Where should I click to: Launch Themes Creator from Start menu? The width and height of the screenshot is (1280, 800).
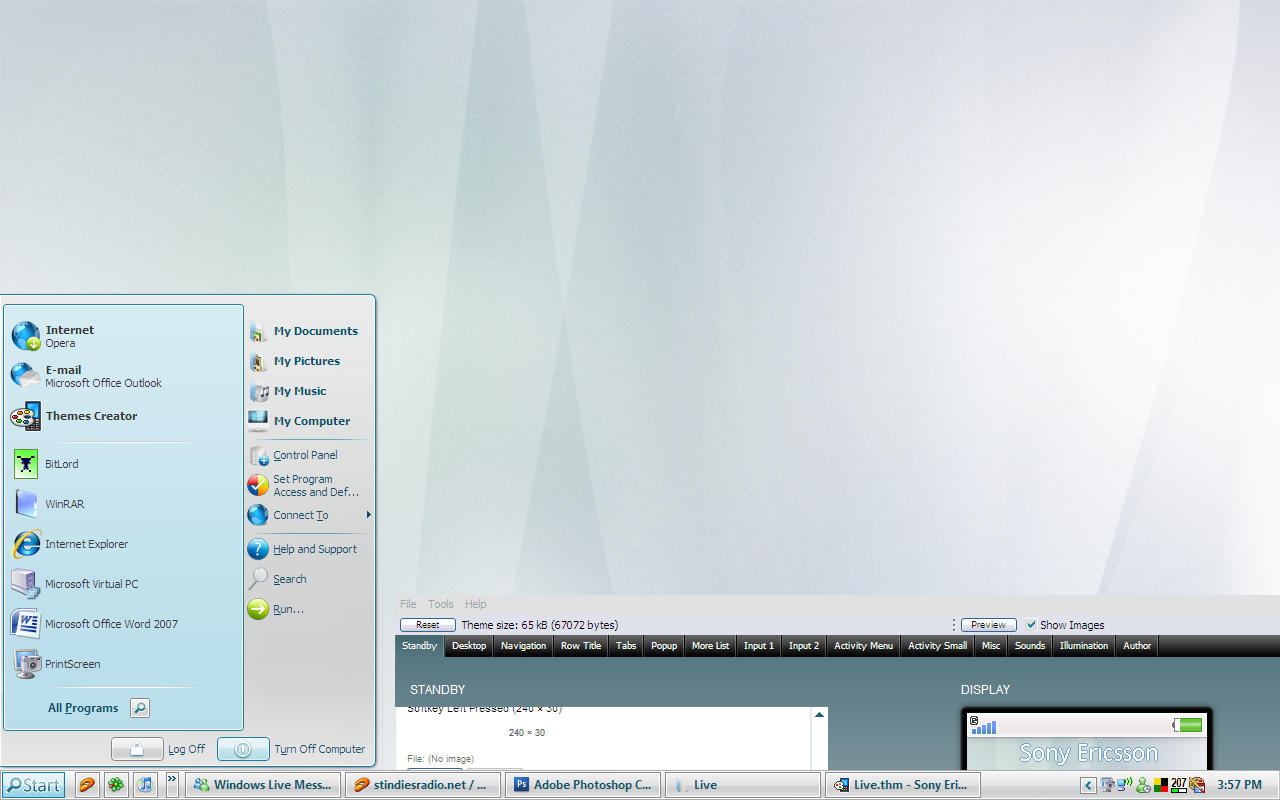[122, 416]
